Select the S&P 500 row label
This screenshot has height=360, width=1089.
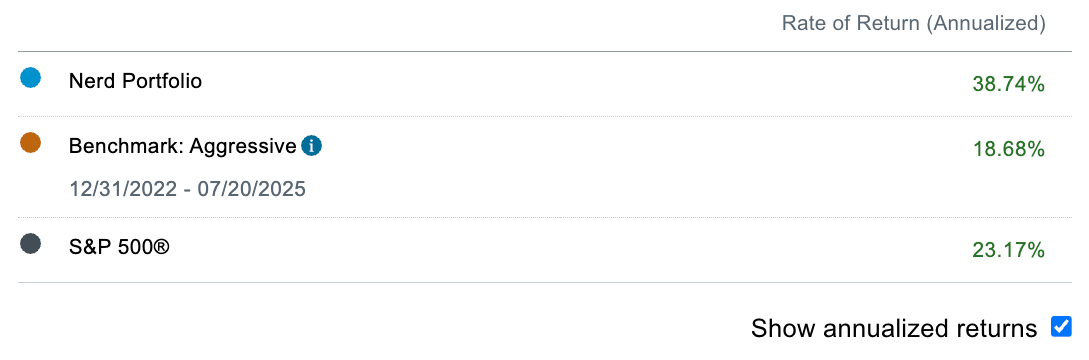tap(119, 247)
